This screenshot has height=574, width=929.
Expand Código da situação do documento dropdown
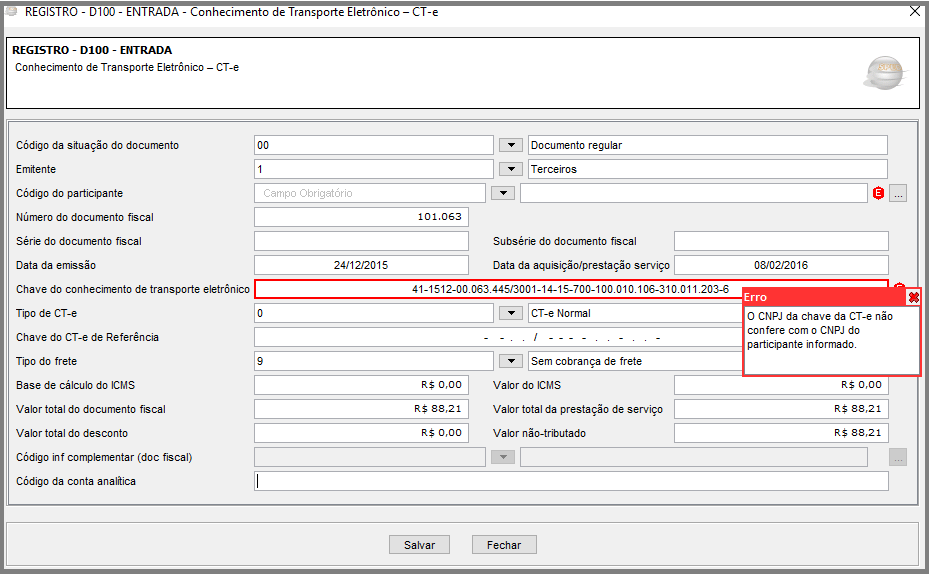(x=511, y=145)
